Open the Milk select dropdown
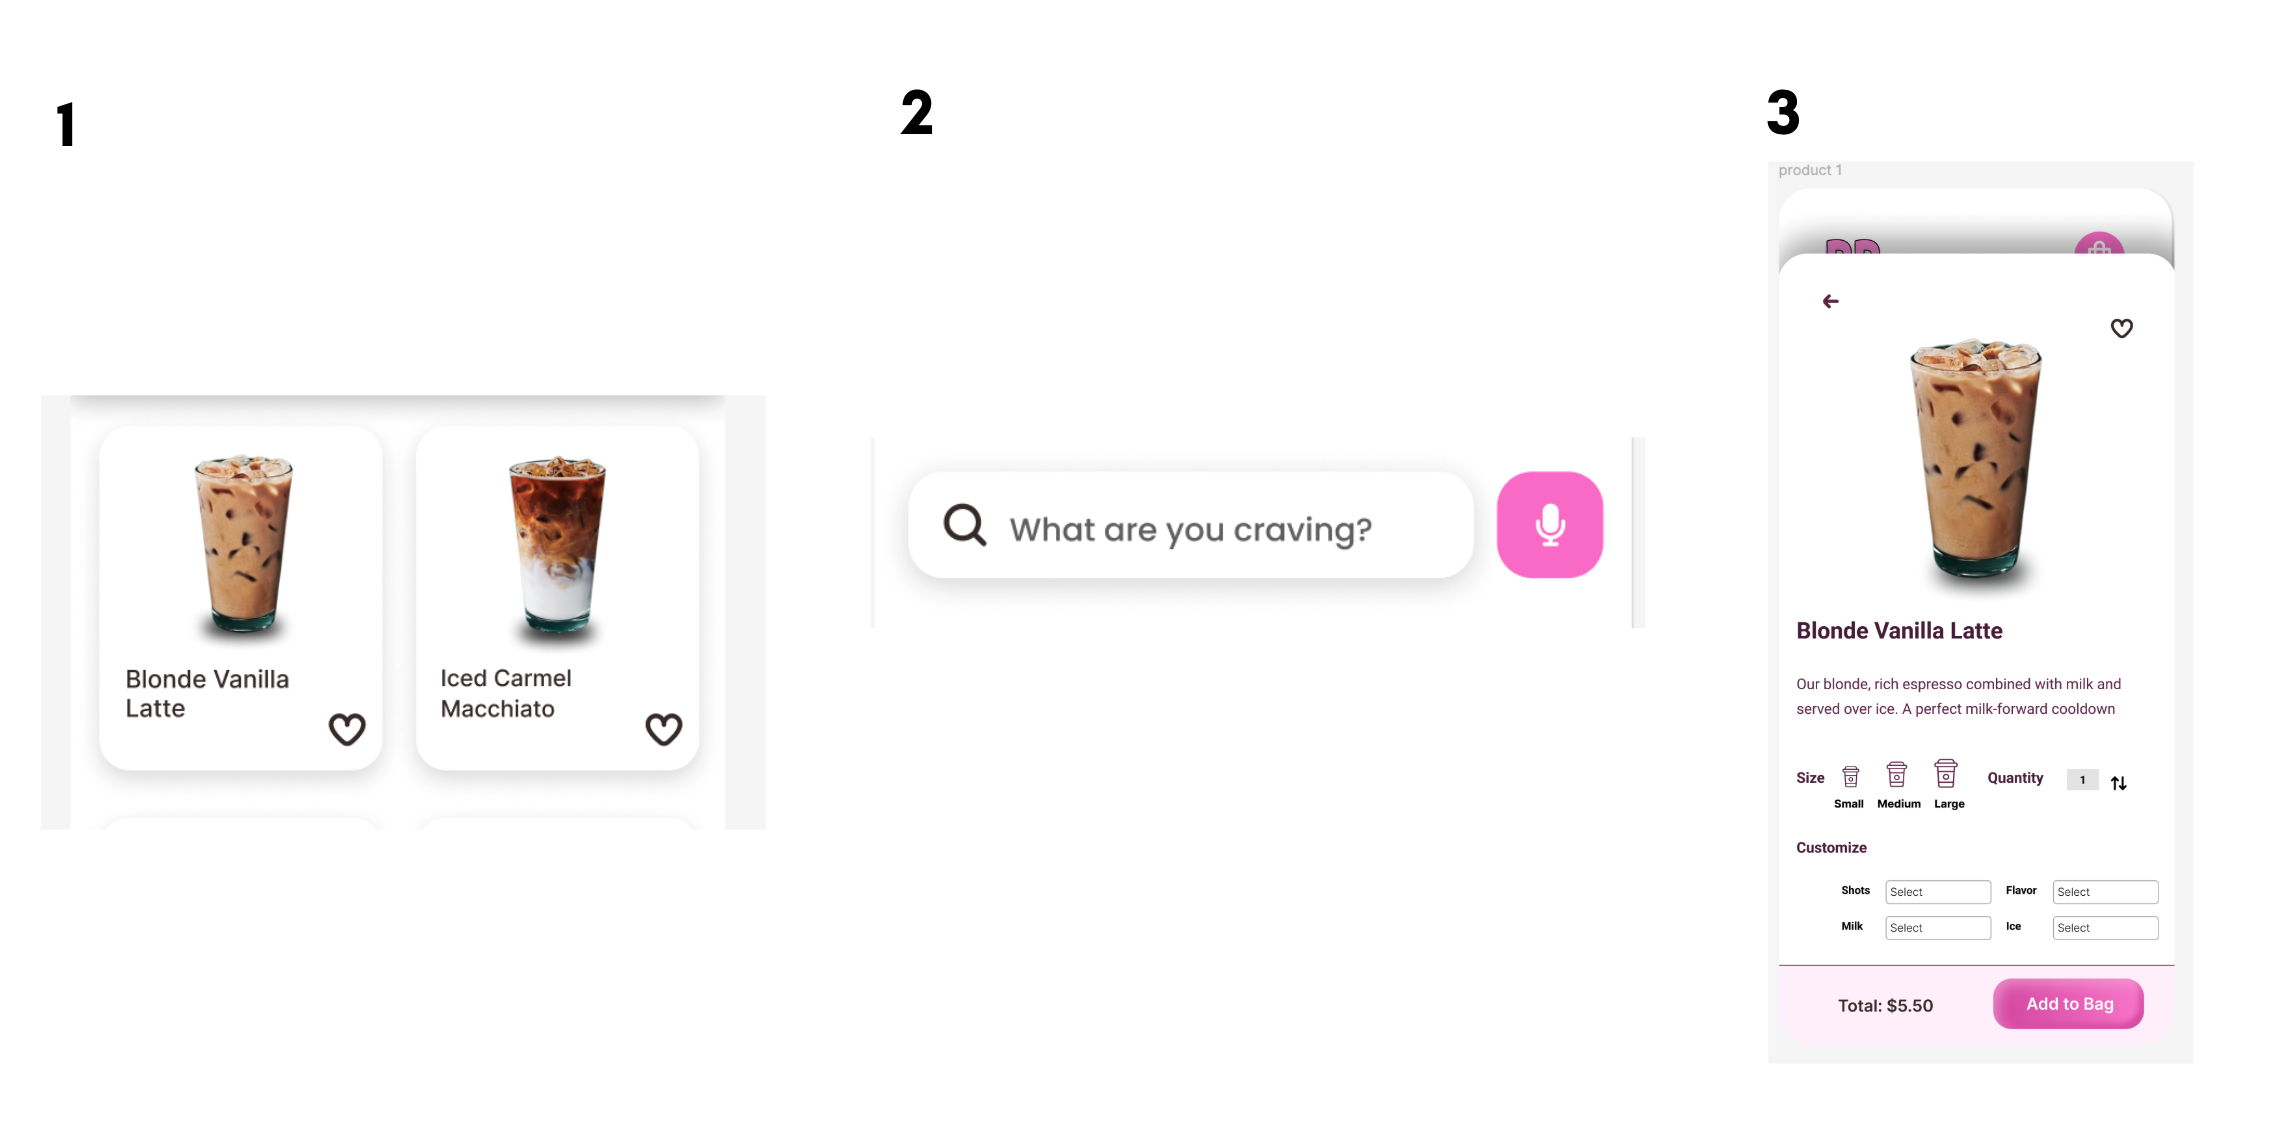2286x1126 pixels. click(1937, 928)
